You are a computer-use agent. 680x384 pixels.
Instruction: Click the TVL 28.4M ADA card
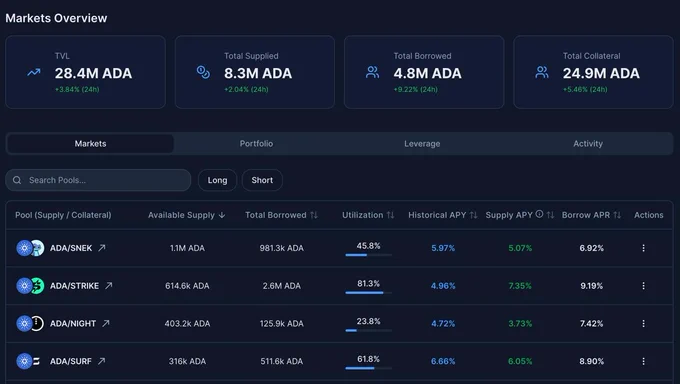coord(85,72)
